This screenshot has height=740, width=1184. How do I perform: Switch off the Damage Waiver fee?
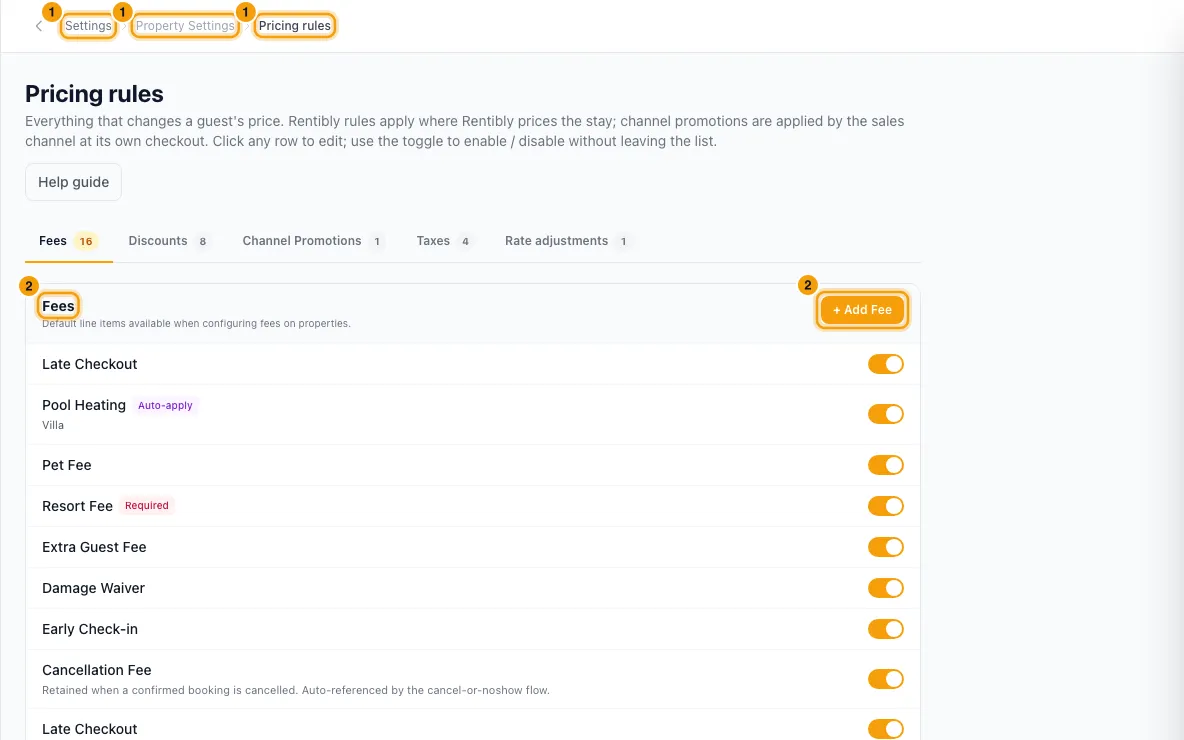click(x=886, y=587)
